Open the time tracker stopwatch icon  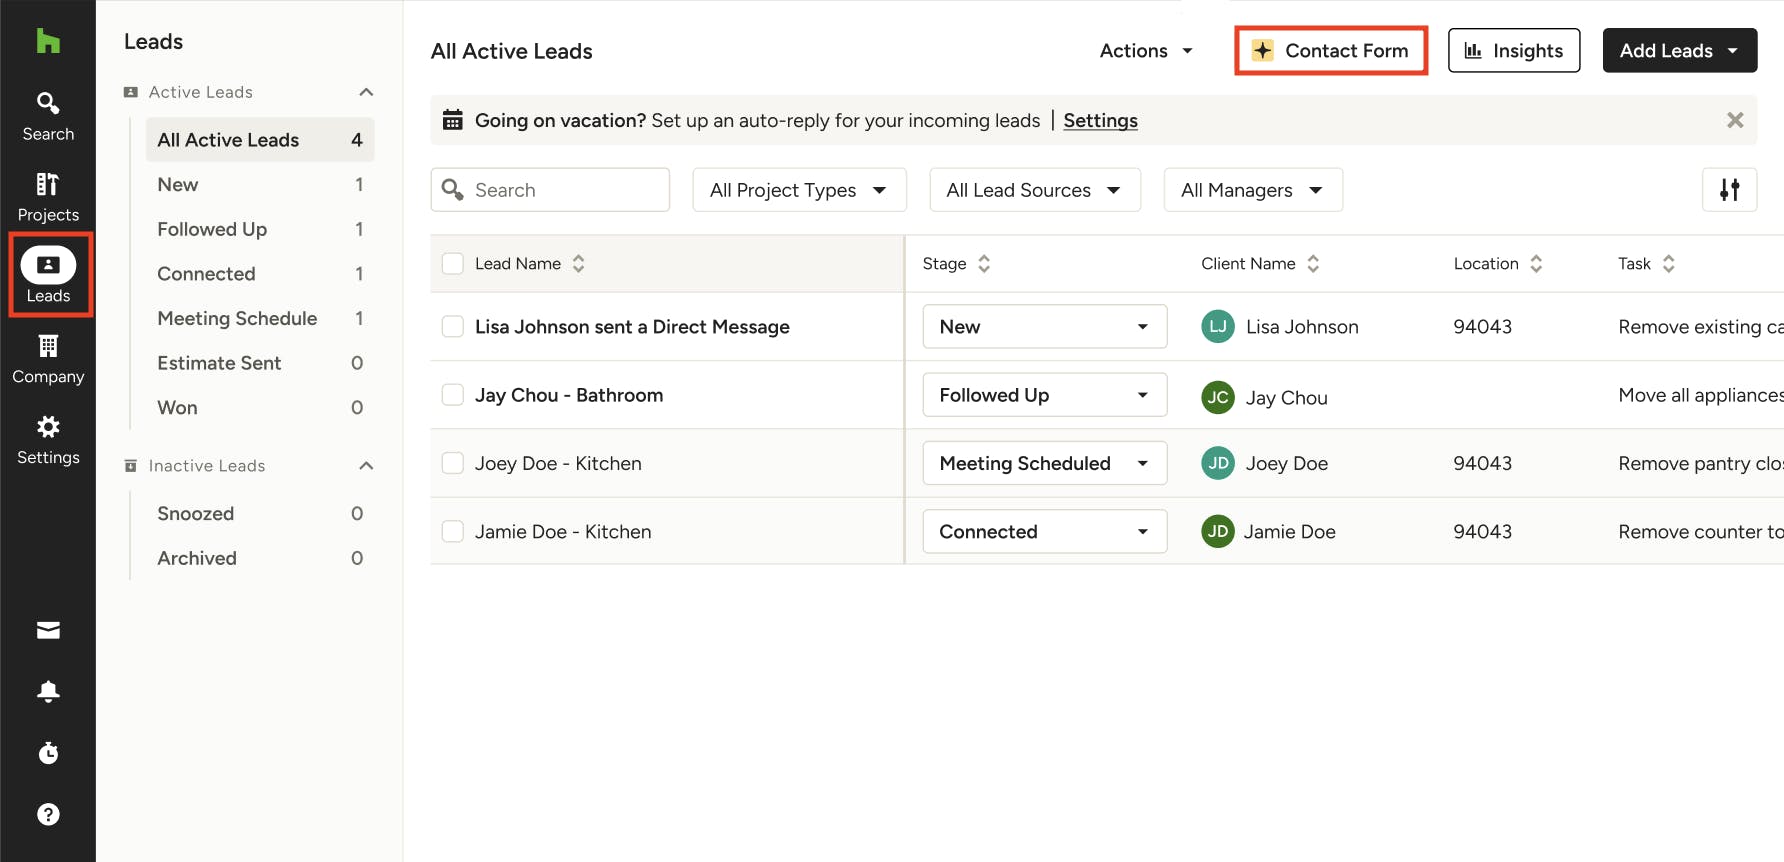48,753
